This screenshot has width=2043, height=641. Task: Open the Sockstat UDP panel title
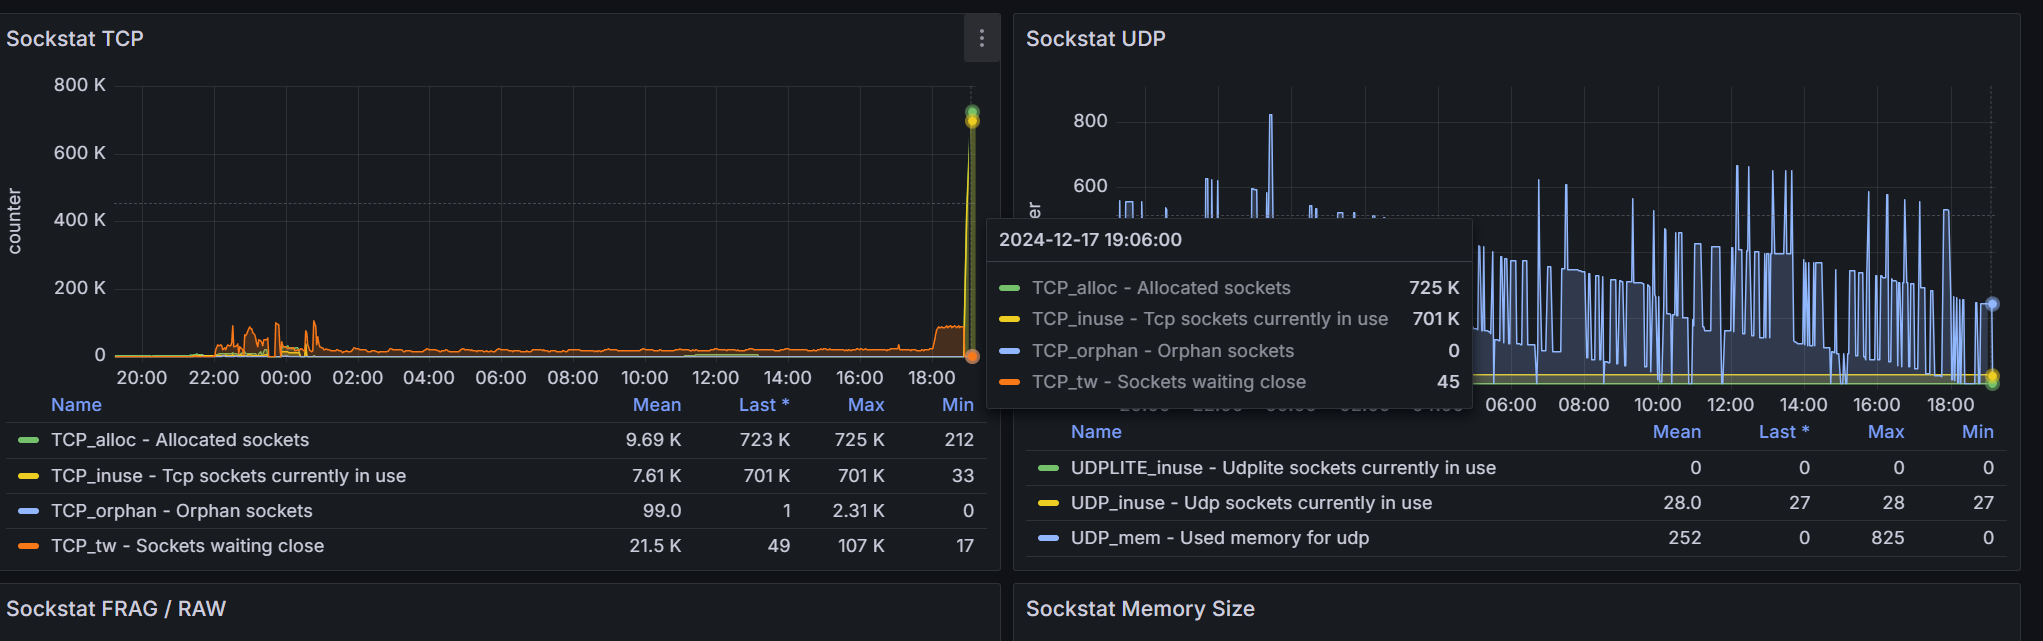click(x=1095, y=39)
